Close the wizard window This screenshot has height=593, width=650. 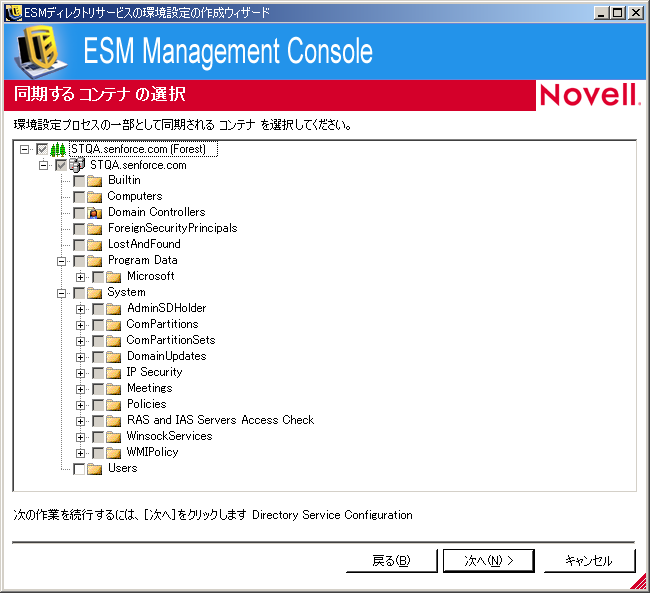tap(635, 13)
